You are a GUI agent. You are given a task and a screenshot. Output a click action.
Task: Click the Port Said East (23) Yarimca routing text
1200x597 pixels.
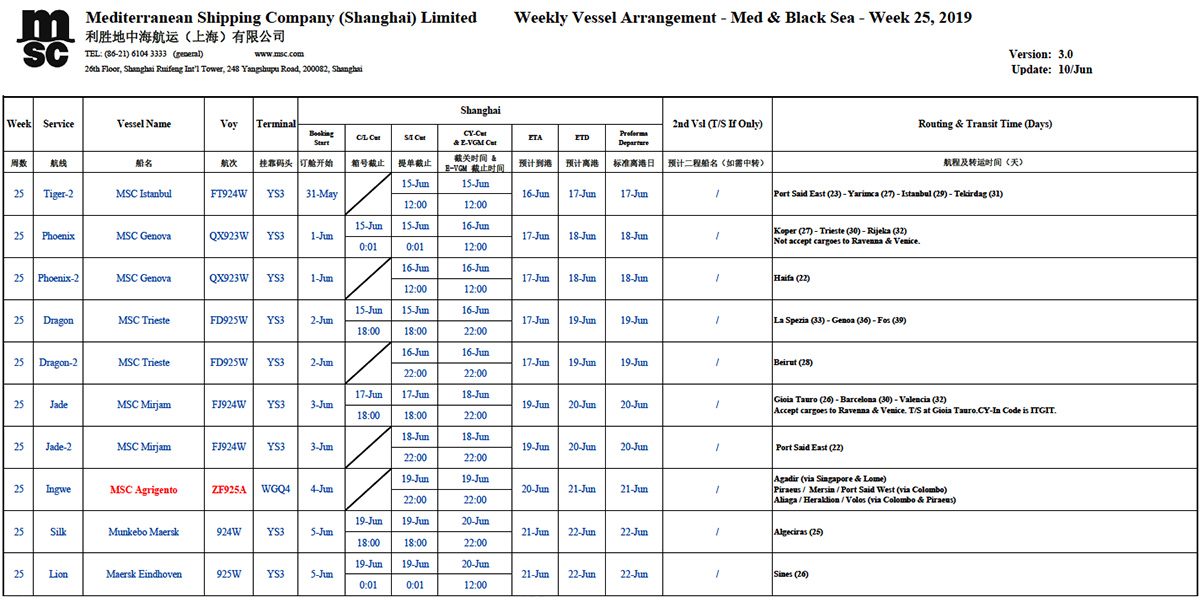(x=888, y=194)
